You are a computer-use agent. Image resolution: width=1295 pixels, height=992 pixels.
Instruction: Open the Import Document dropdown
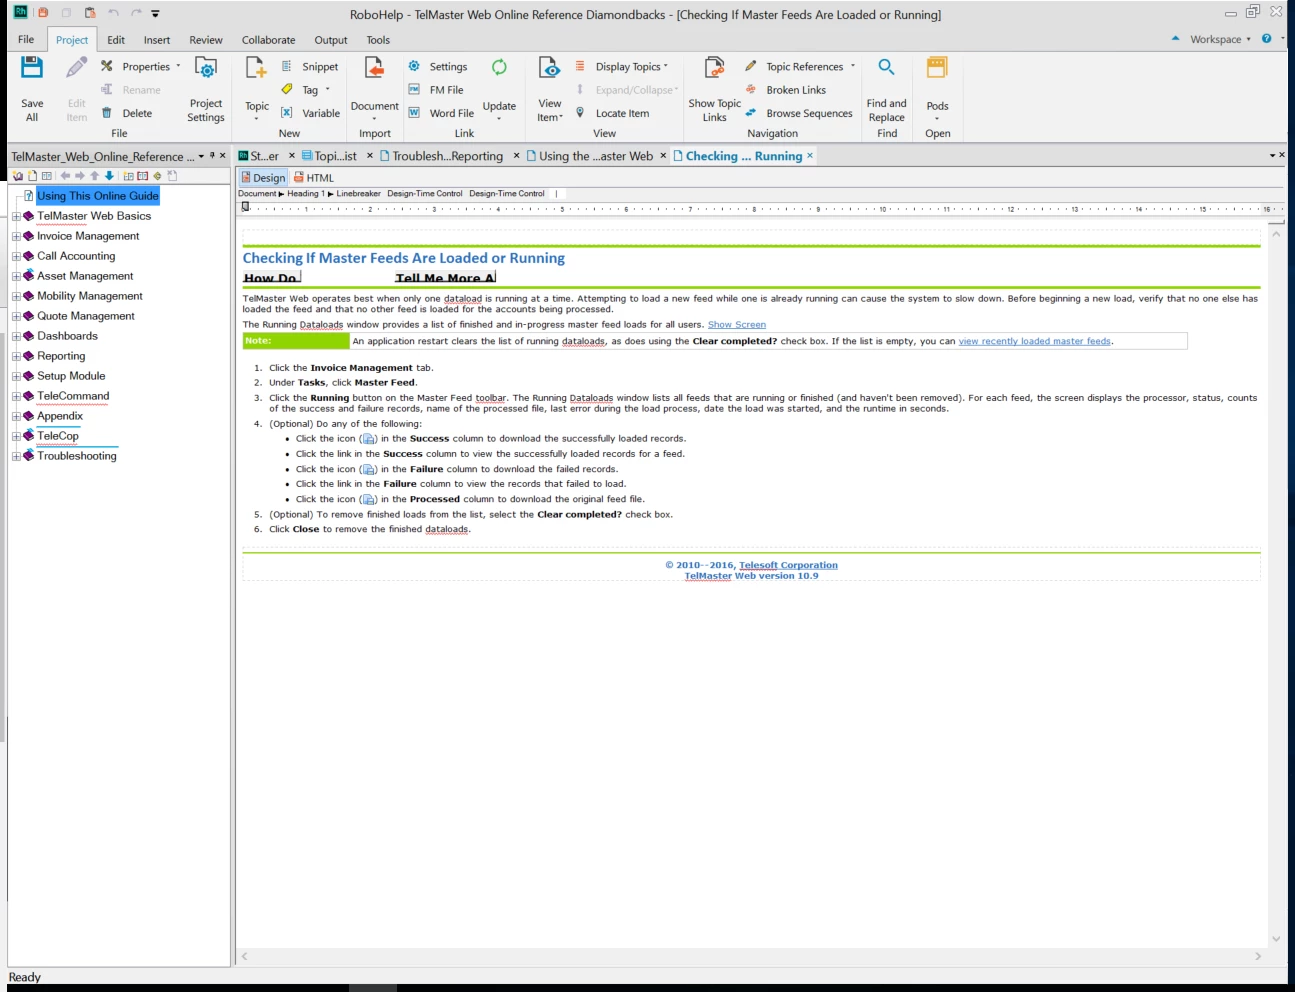coord(375,119)
